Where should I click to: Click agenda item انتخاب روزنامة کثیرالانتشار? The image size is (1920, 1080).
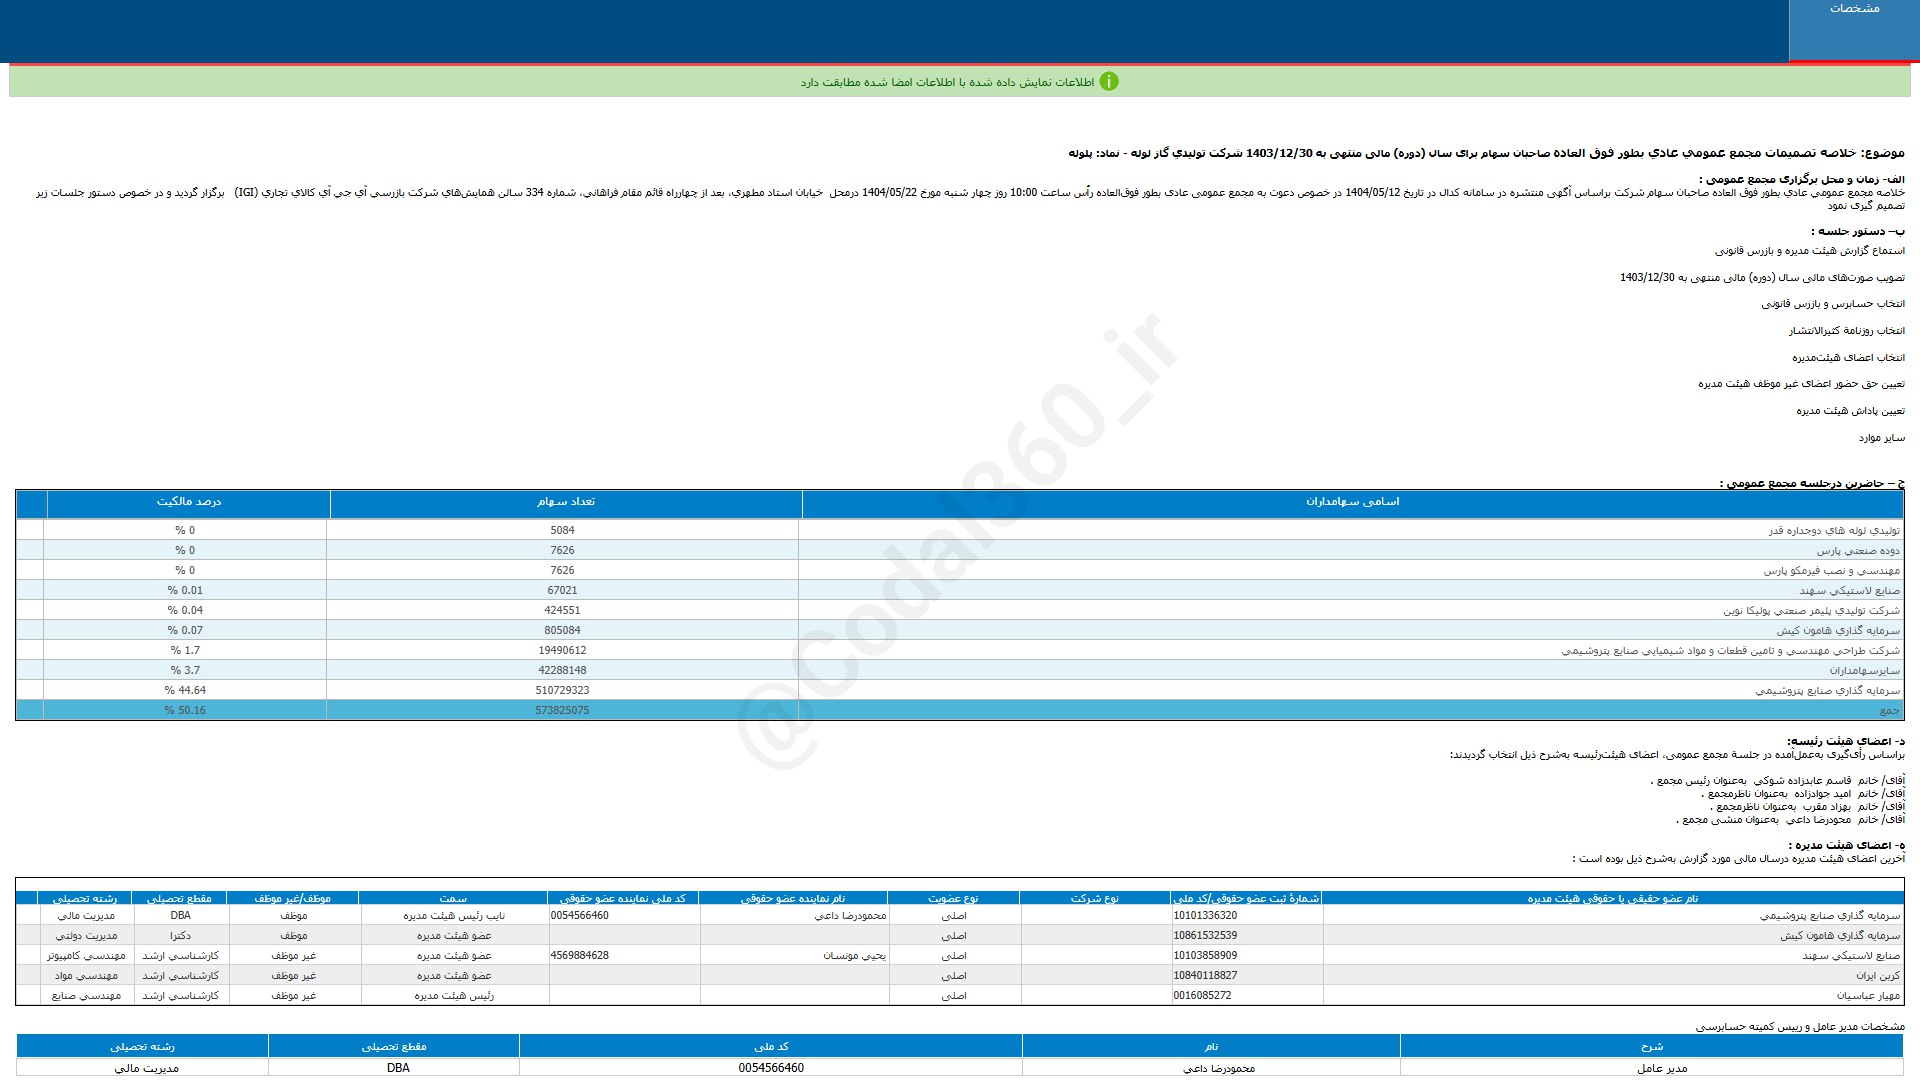click(1847, 331)
